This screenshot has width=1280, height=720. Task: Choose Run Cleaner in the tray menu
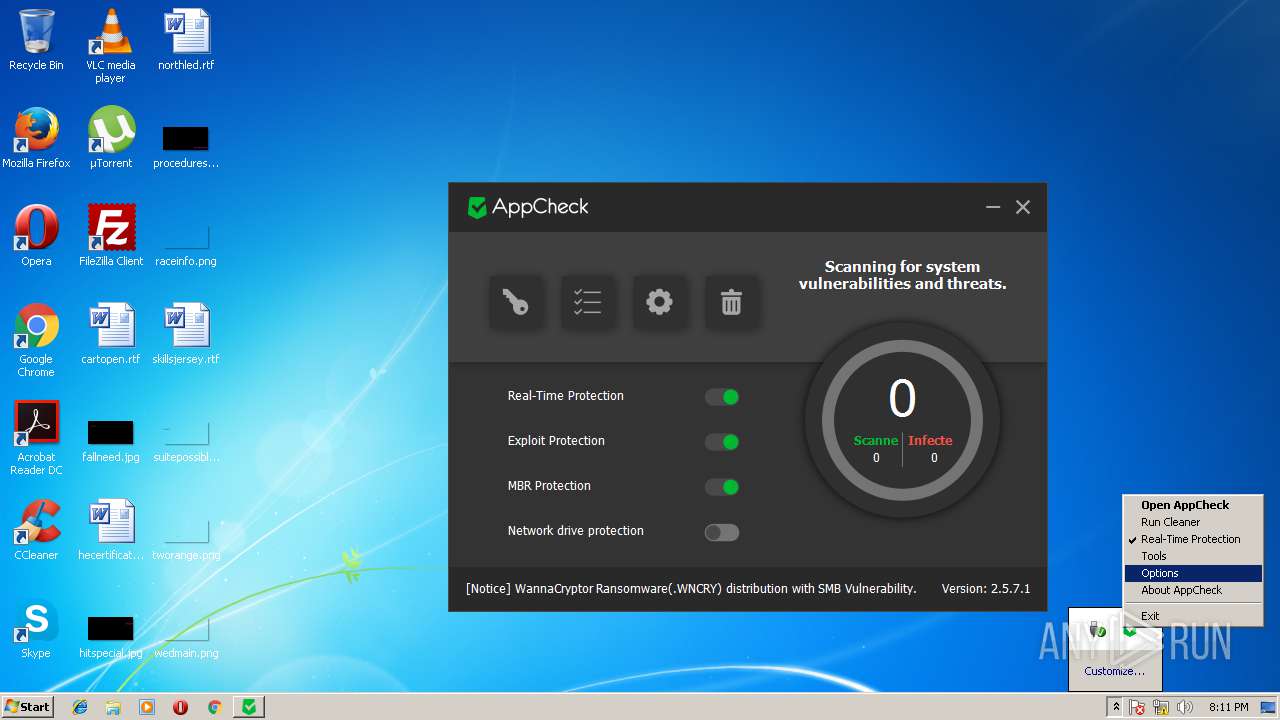[x=1193, y=522]
